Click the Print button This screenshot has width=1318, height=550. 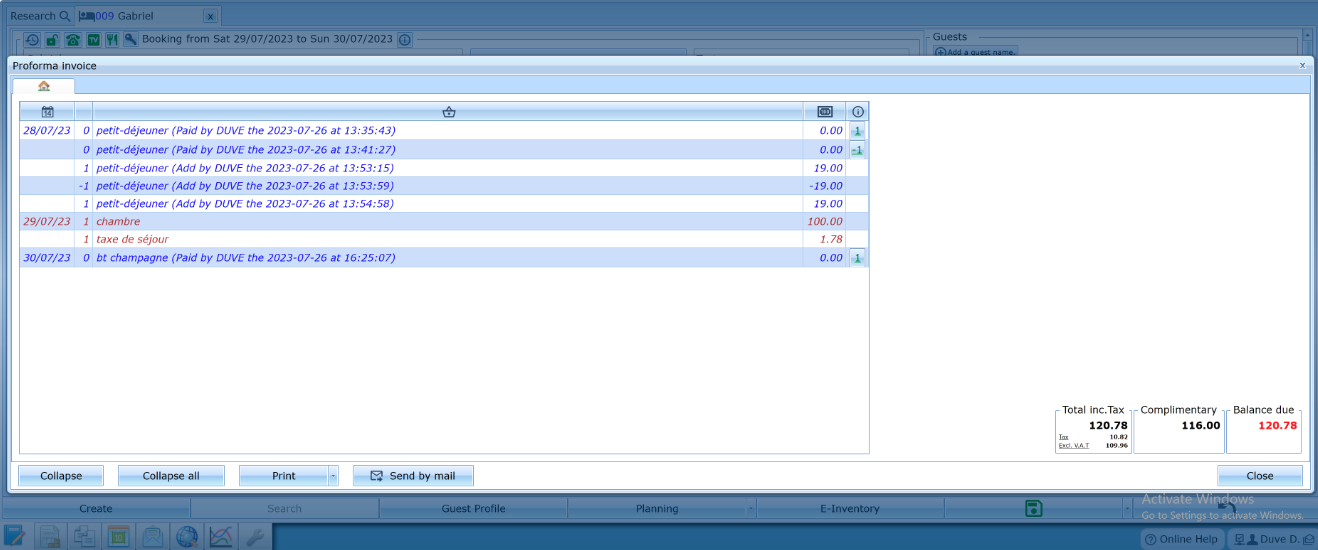point(284,476)
